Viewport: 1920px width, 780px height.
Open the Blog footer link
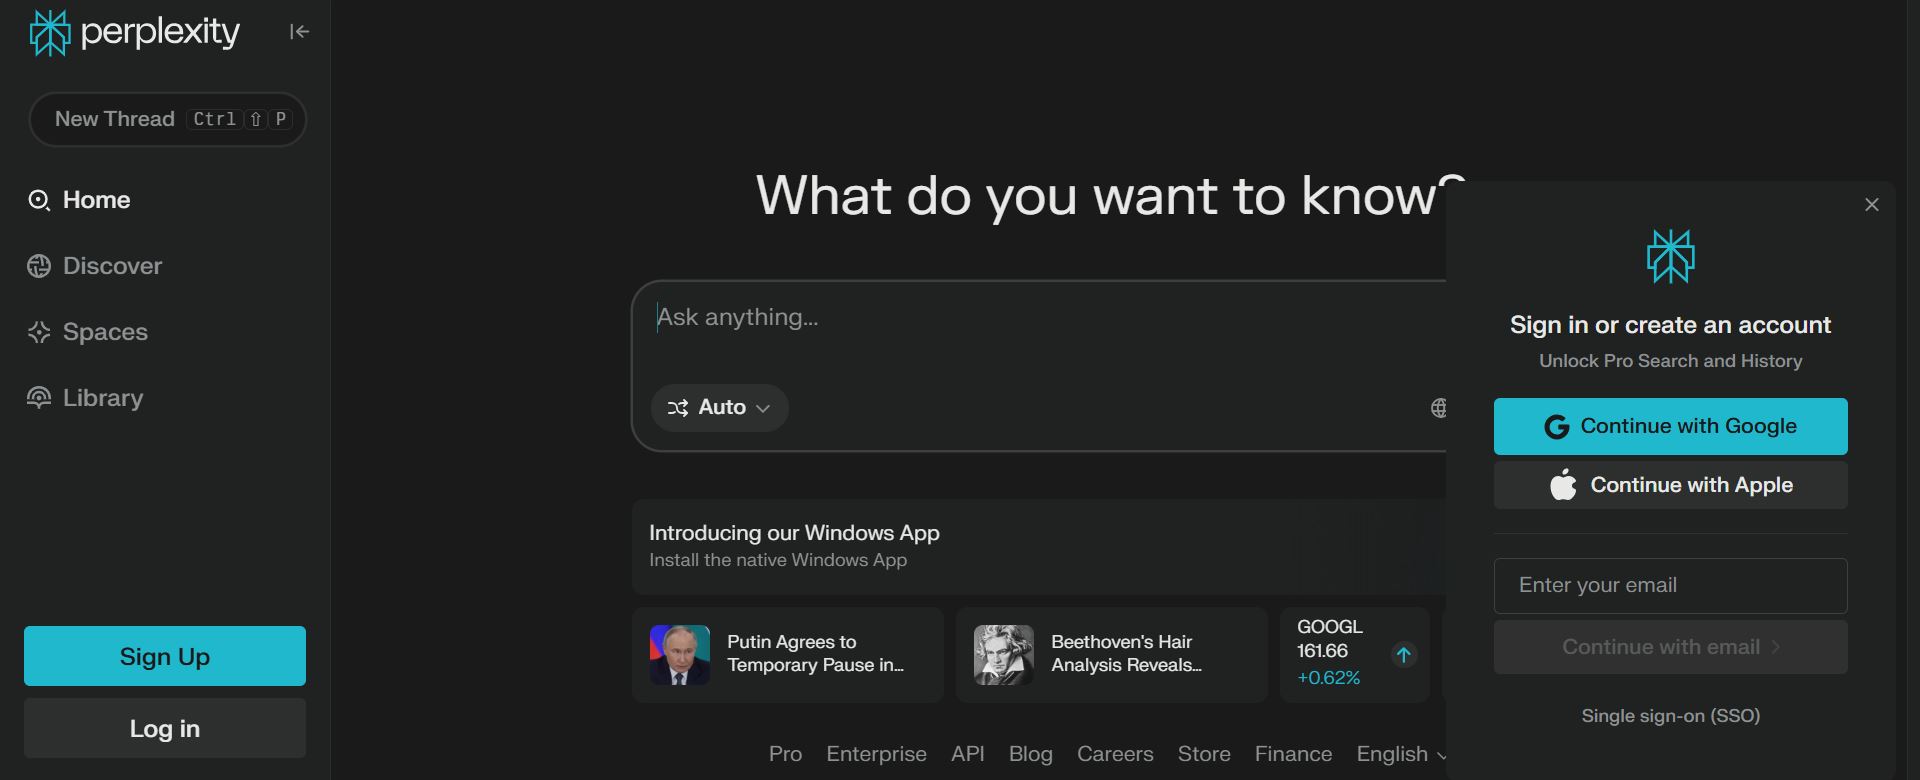tap(1031, 754)
